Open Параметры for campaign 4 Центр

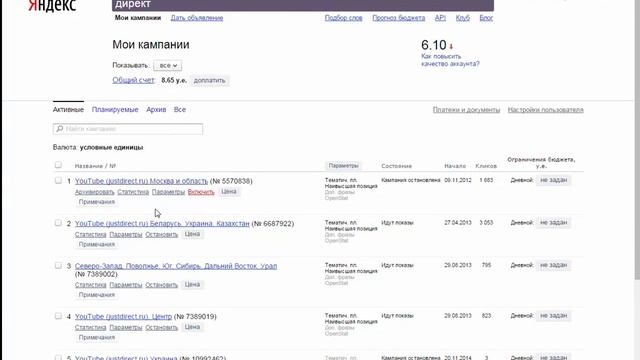click(126, 327)
